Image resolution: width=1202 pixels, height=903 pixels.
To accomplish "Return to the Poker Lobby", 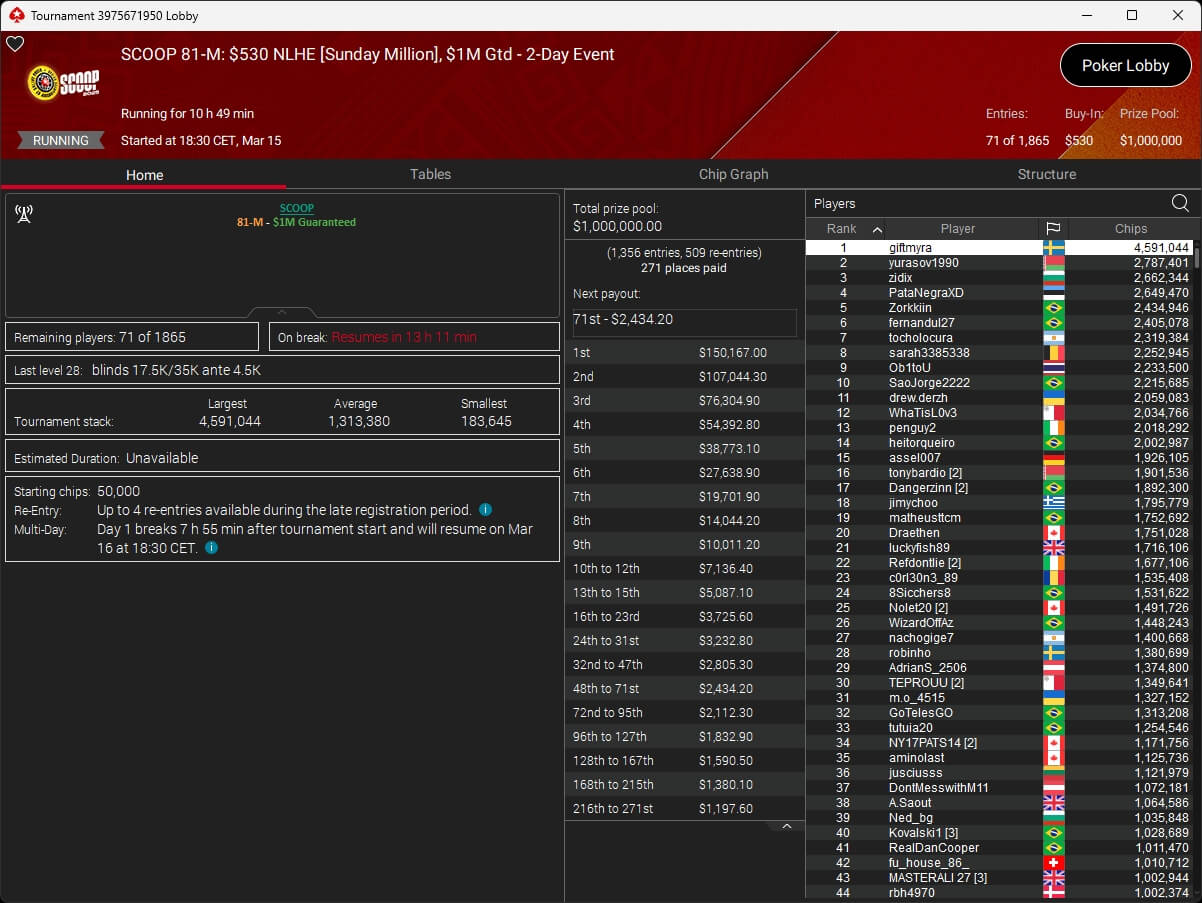I will click(x=1125, y=66).
